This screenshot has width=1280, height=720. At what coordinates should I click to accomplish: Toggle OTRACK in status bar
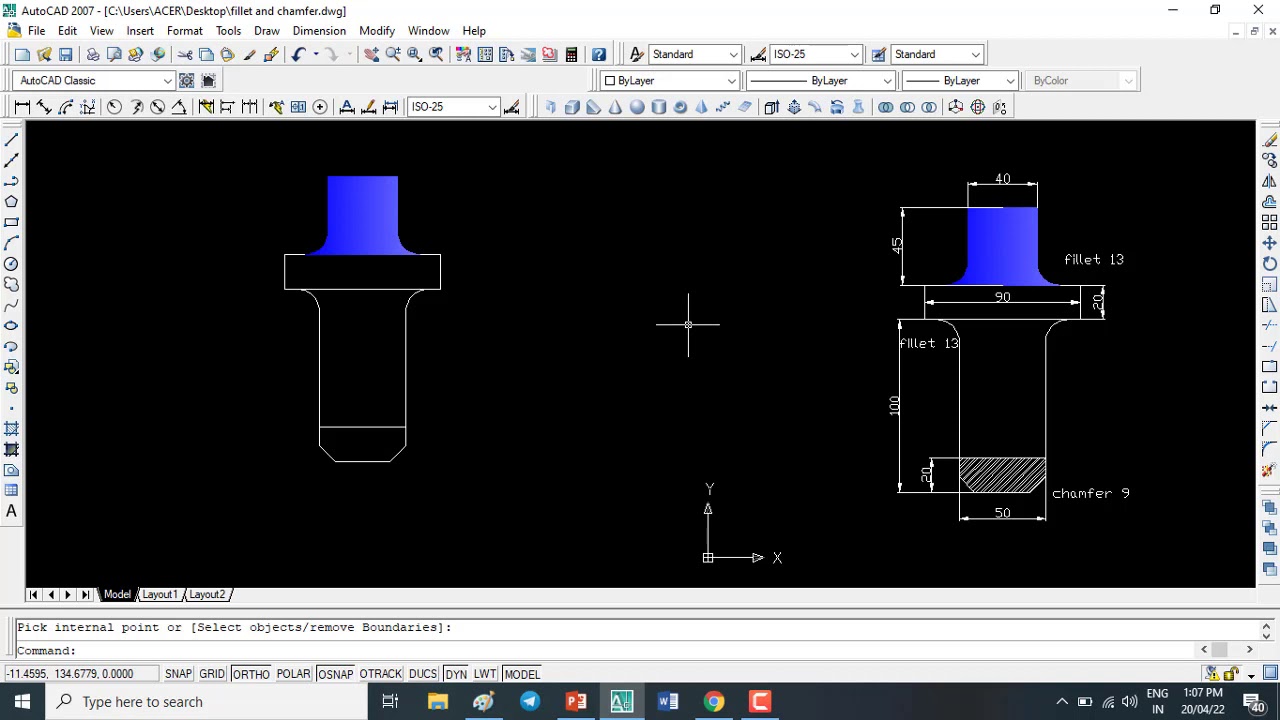380,674
